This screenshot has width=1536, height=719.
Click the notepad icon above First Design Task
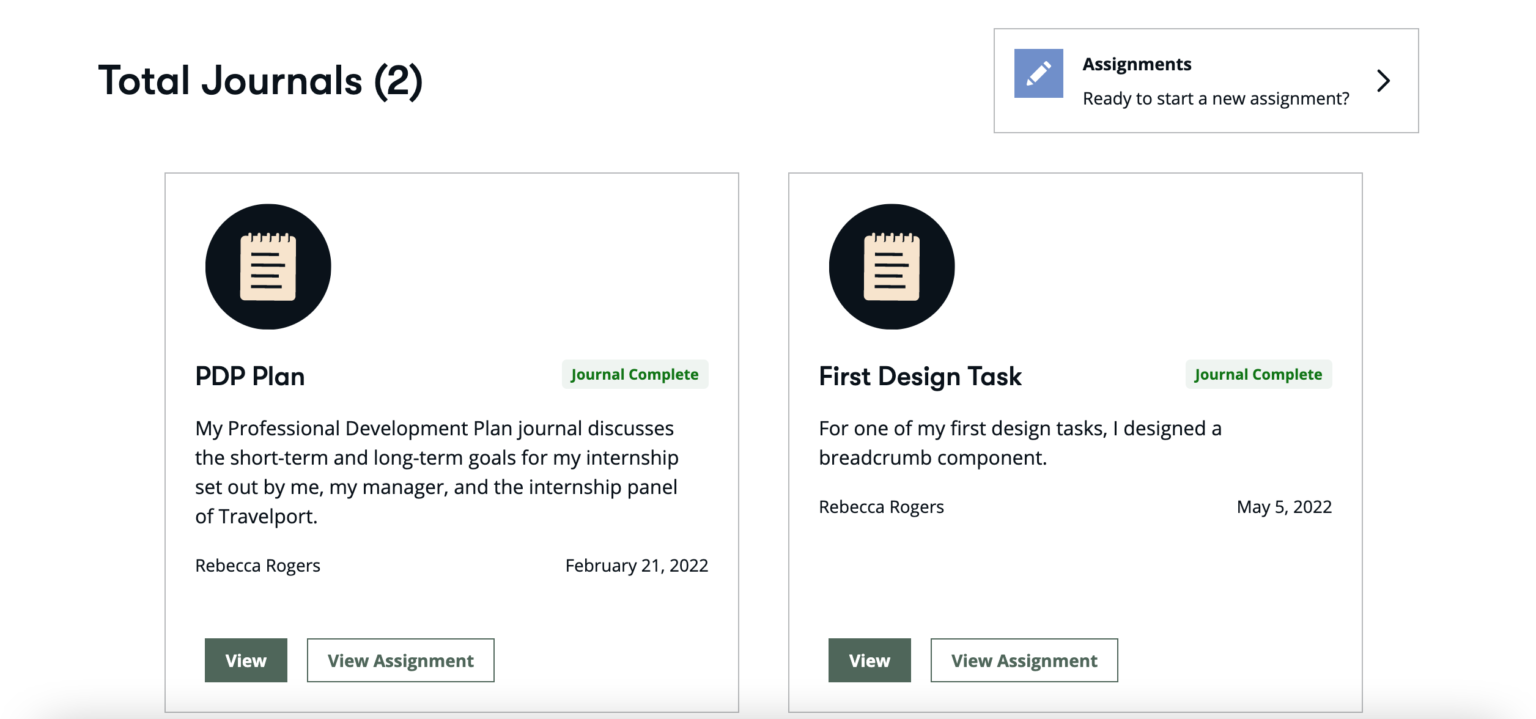[x=891, y=267]
